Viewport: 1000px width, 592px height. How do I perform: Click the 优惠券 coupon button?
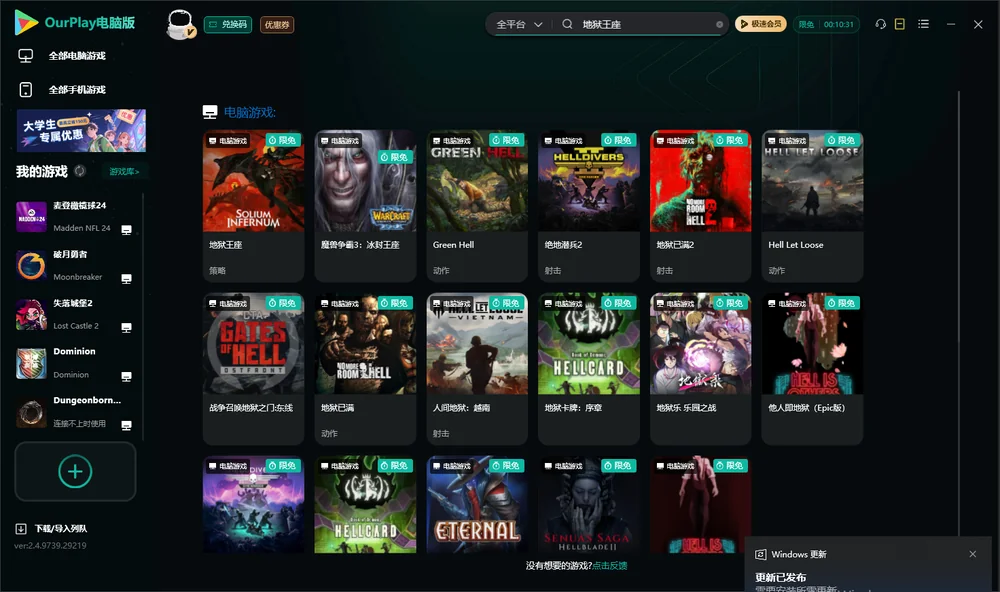coord(277,24)
